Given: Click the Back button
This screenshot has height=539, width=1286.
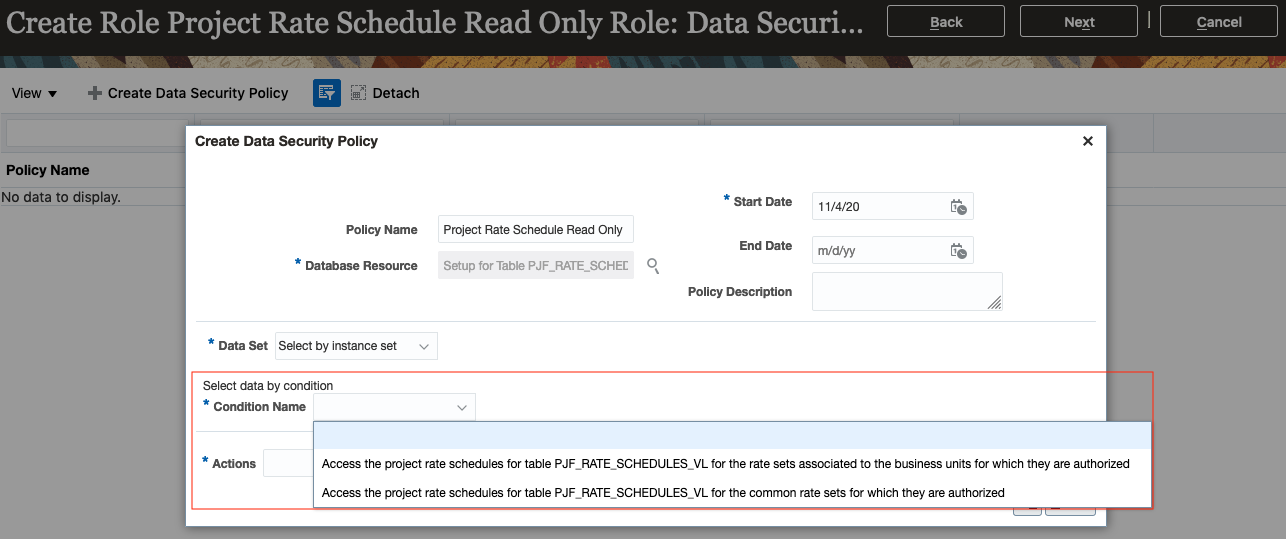Looking at the screenshot, I should (x=946, y=21).
